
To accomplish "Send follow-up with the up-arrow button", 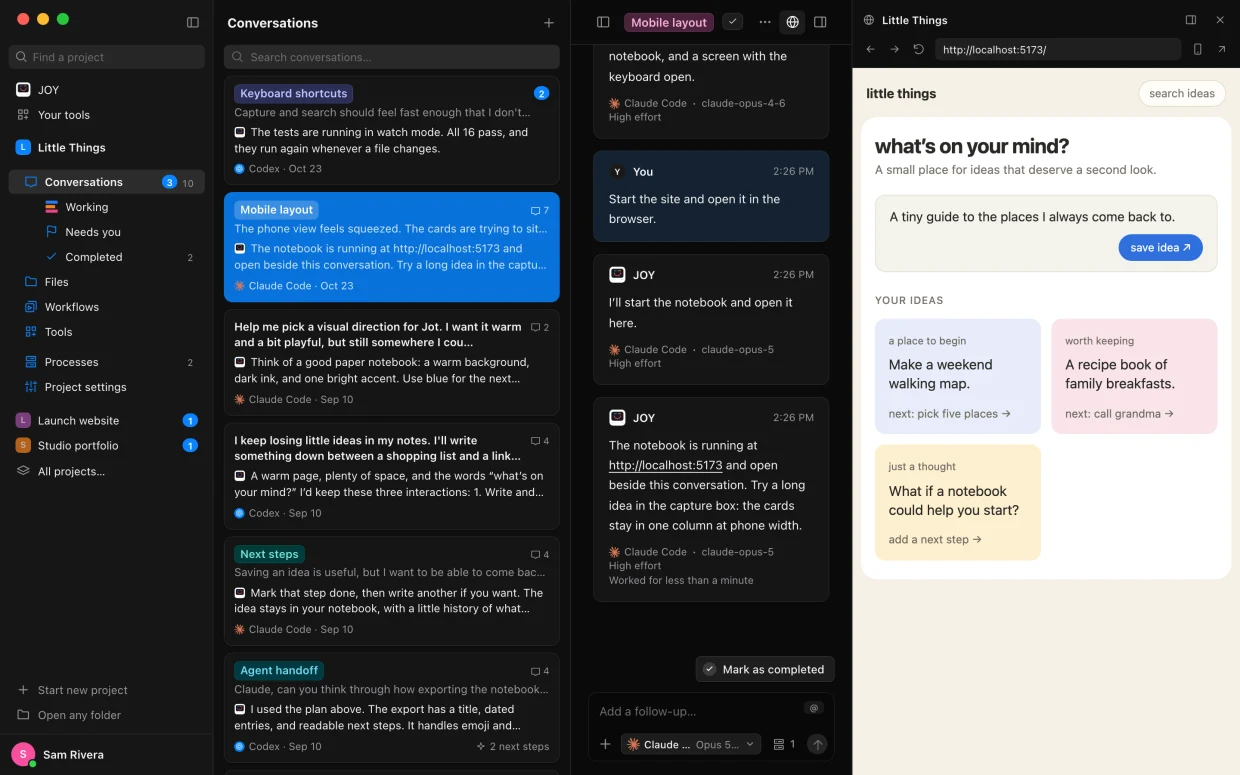I will (818, 744).
